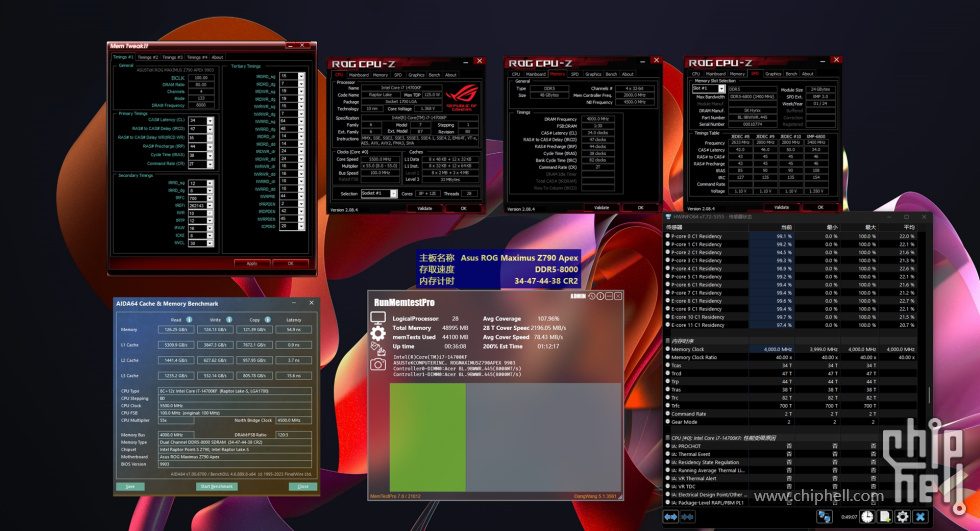Open Bench tab in the first CPU-Z window
Viewport: 980px width, 531px height.
(434, 75)
